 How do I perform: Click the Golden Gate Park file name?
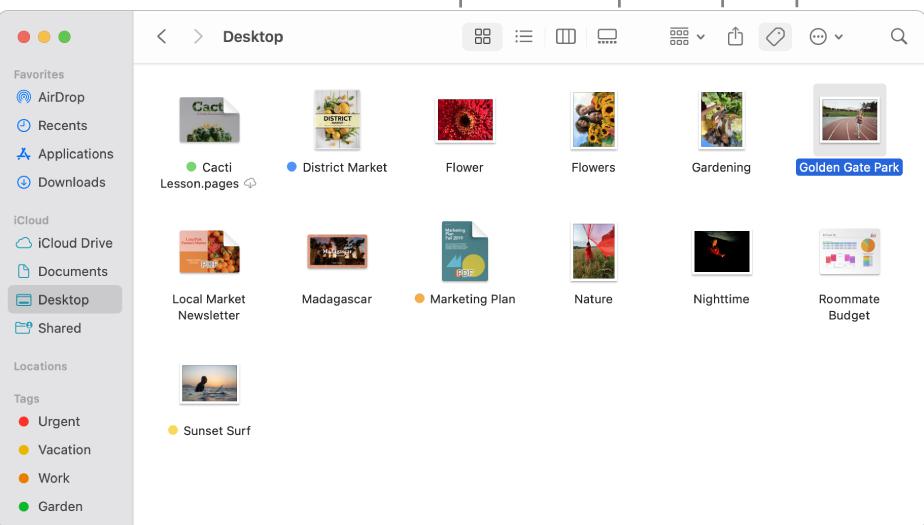[x=849, y=167]
